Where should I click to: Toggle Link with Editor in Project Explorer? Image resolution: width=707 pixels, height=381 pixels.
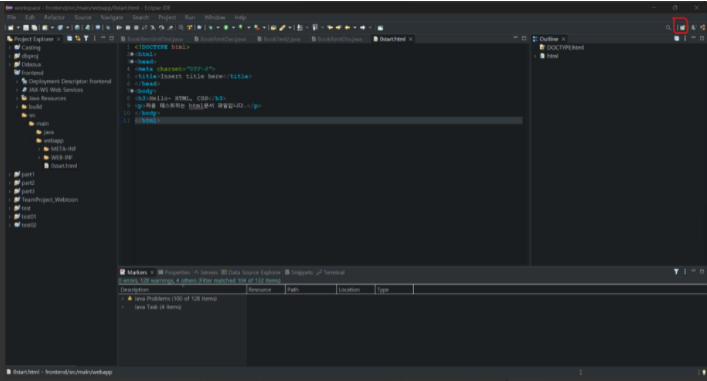coord(78,39)
